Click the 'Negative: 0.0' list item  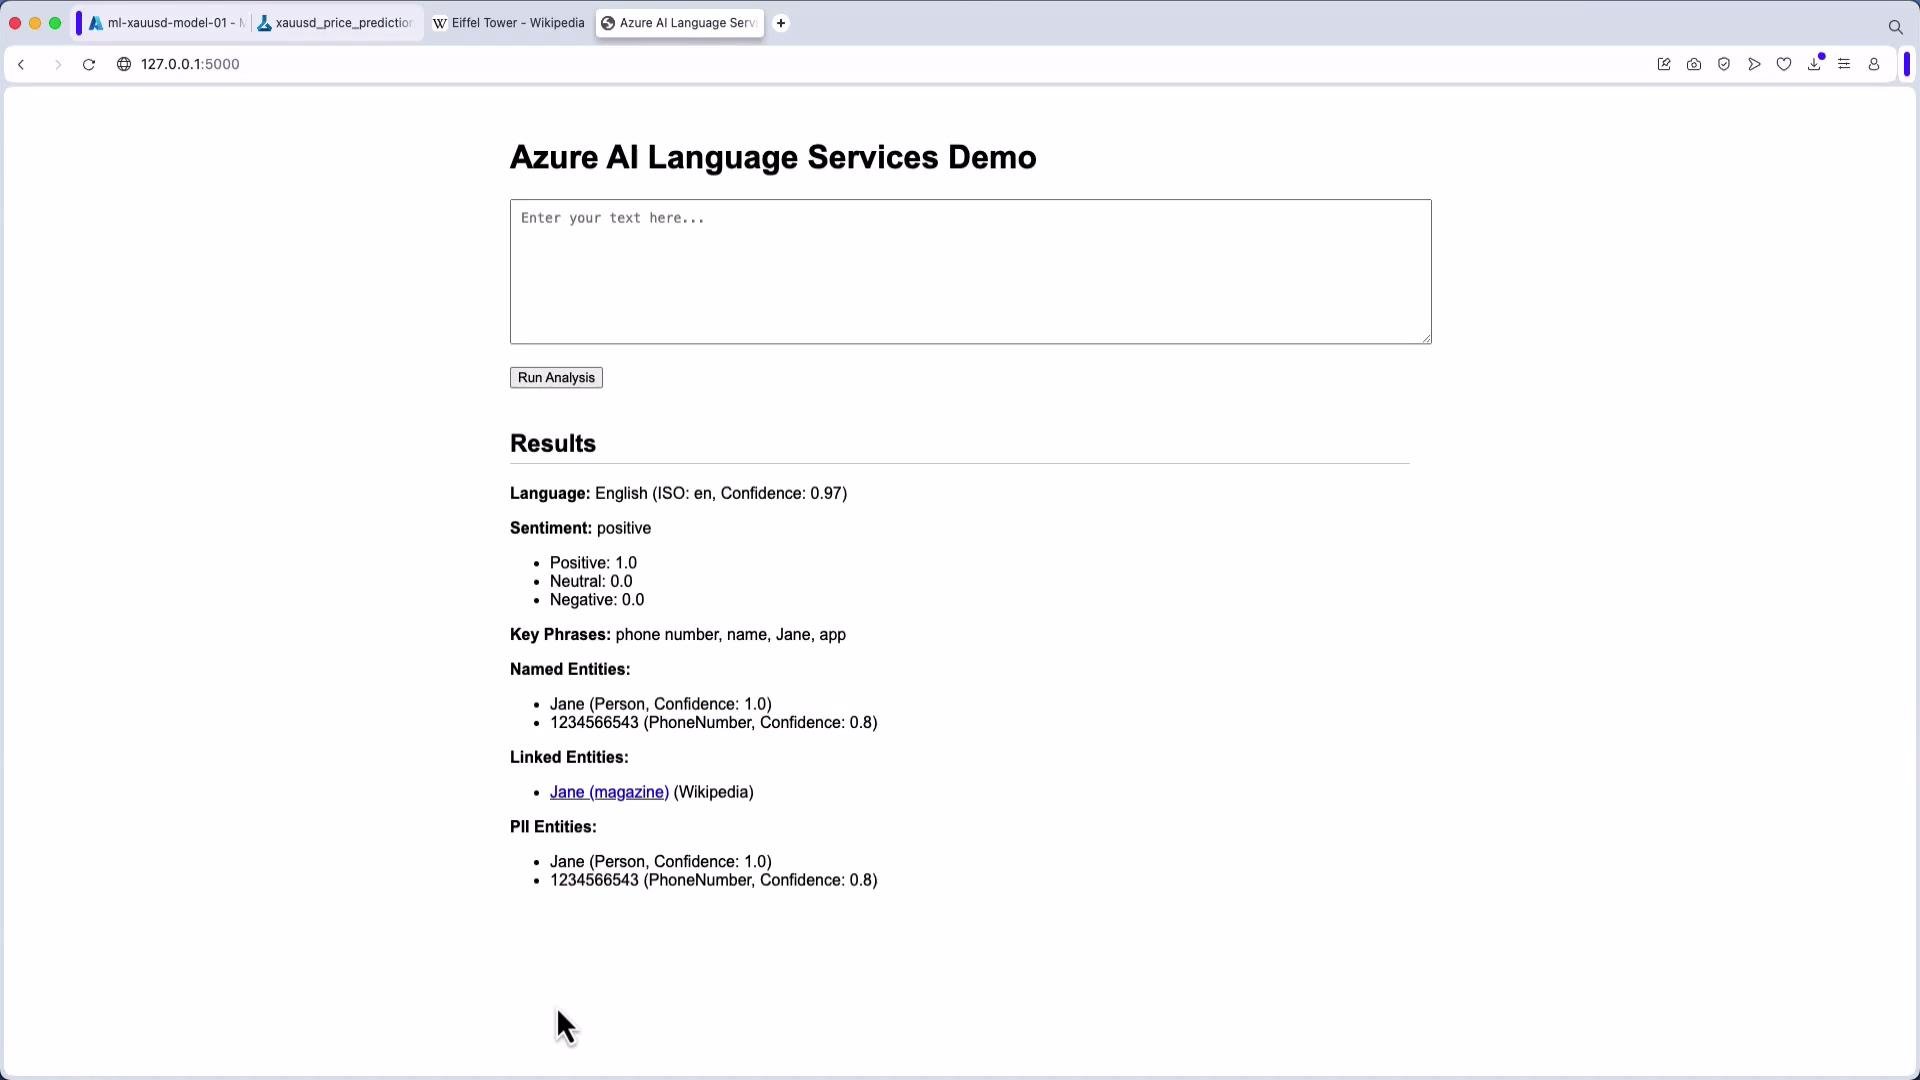(597, 600)
